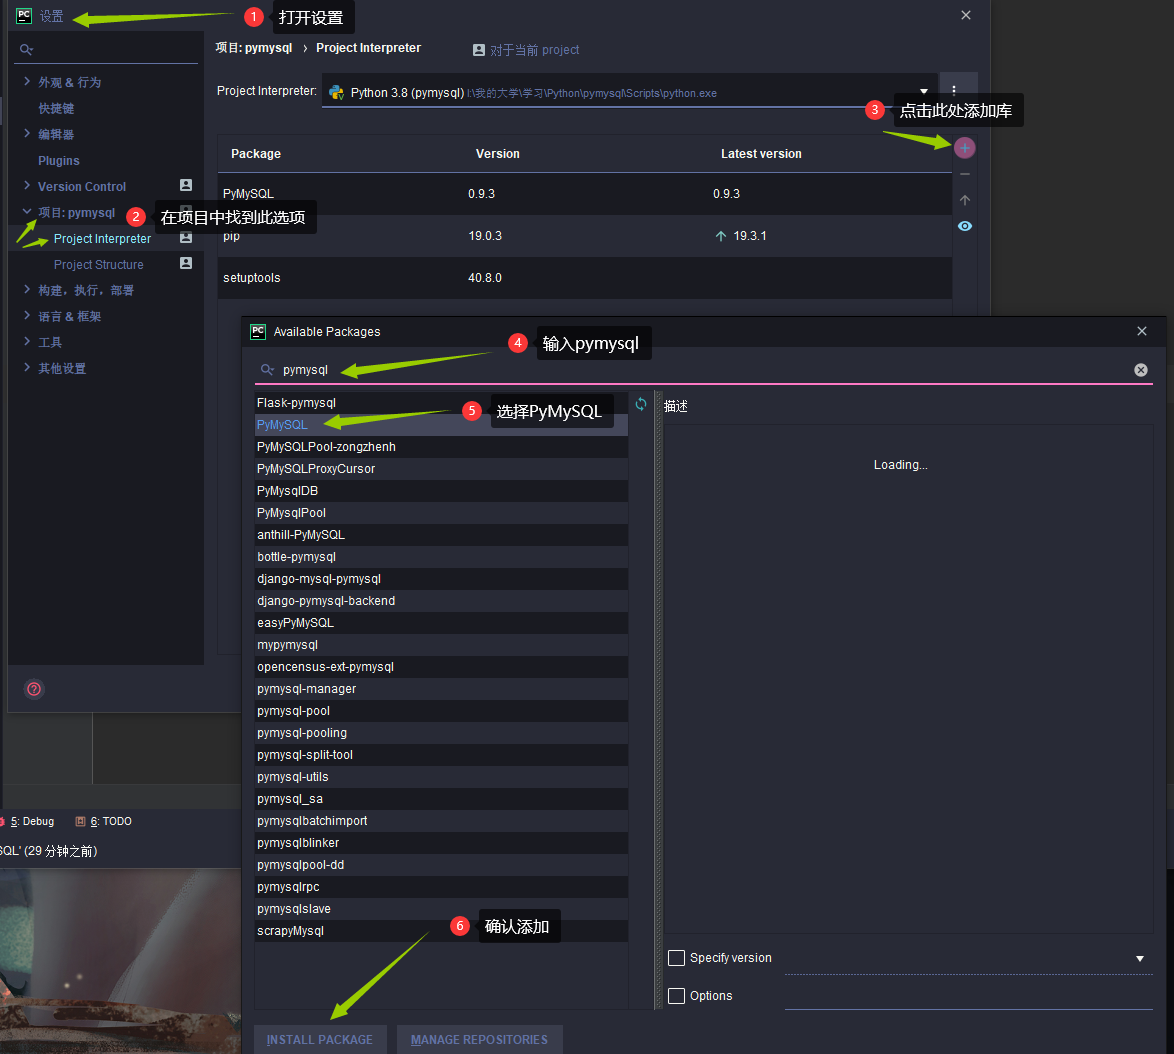
Task: Click the INSTALL PACKAGE button
Action: pyautogui.click(x=320, y=1039)
